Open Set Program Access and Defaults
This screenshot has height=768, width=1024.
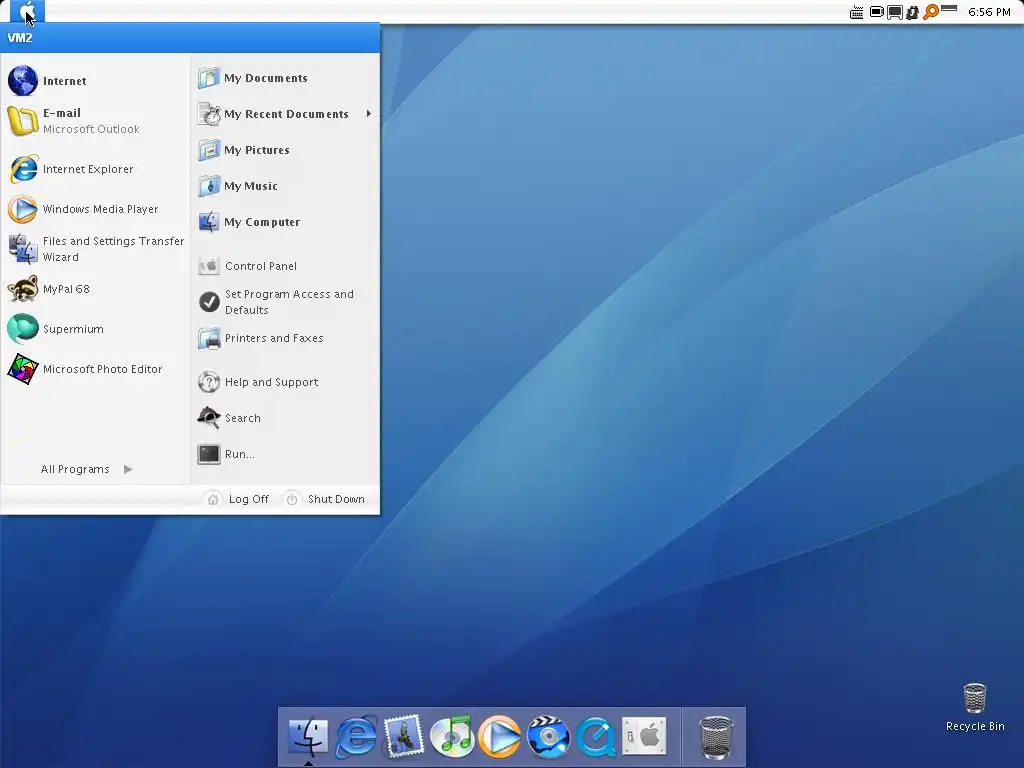coord(285,302)
